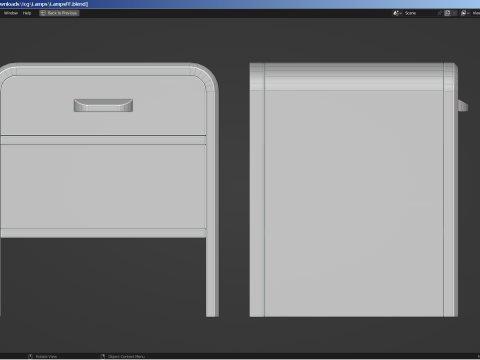Image resolution: width=480 pixels, height=360 pixels.
Task: Open the scene browse dropdown icon
Action: [397, 13]
